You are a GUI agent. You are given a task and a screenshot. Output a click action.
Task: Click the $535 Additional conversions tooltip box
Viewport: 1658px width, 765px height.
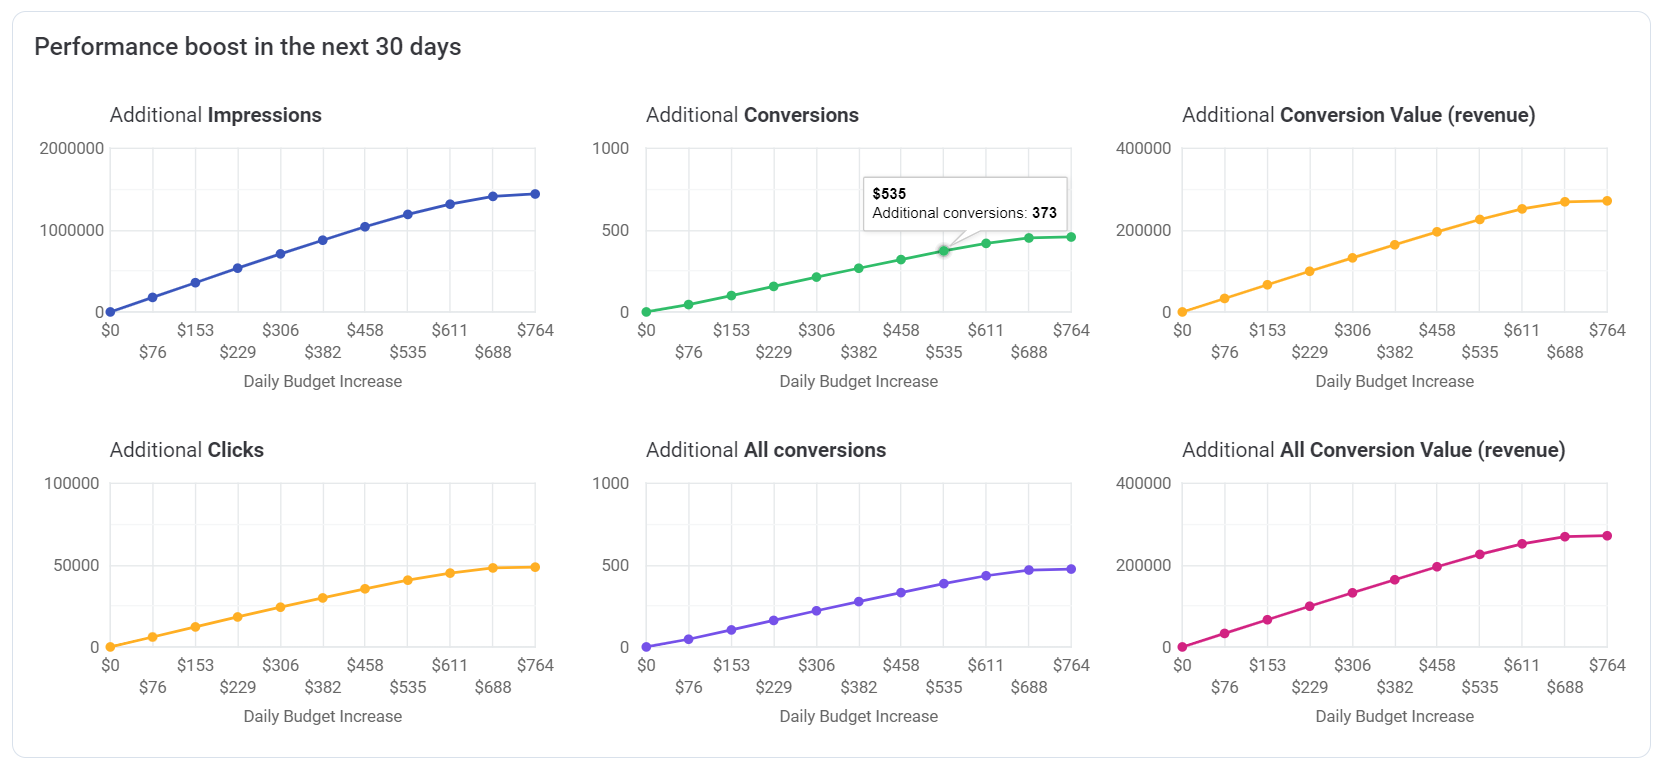point(964,204)
